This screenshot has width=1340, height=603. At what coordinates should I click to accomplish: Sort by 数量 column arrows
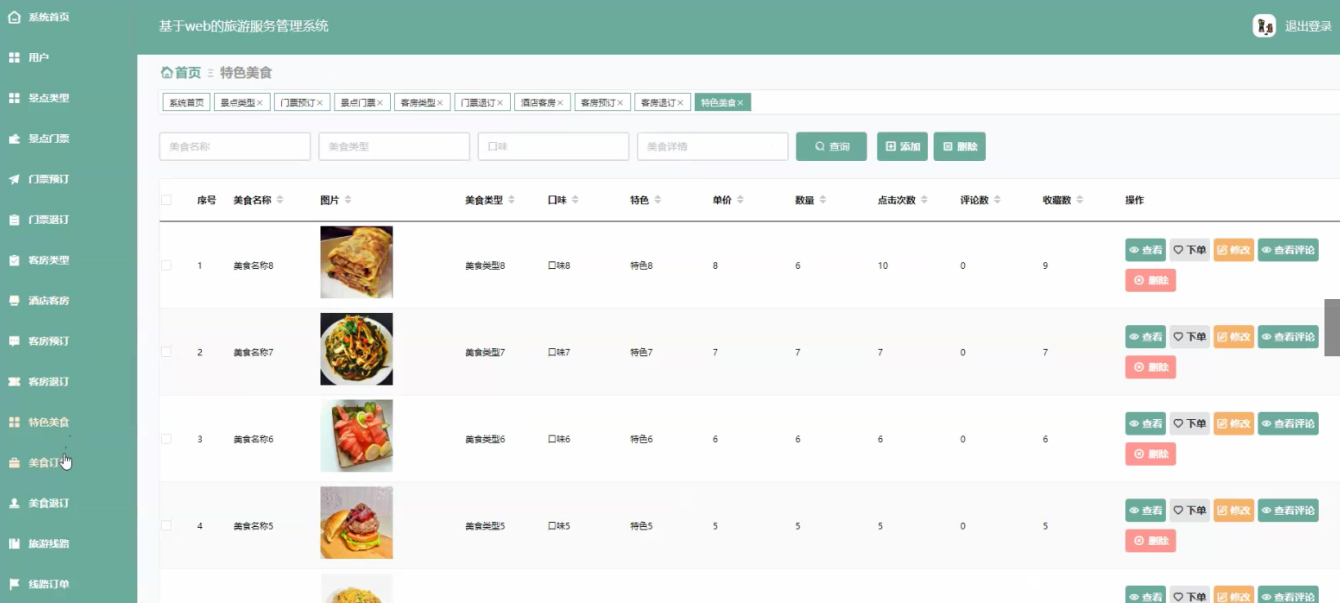point(823,200)
